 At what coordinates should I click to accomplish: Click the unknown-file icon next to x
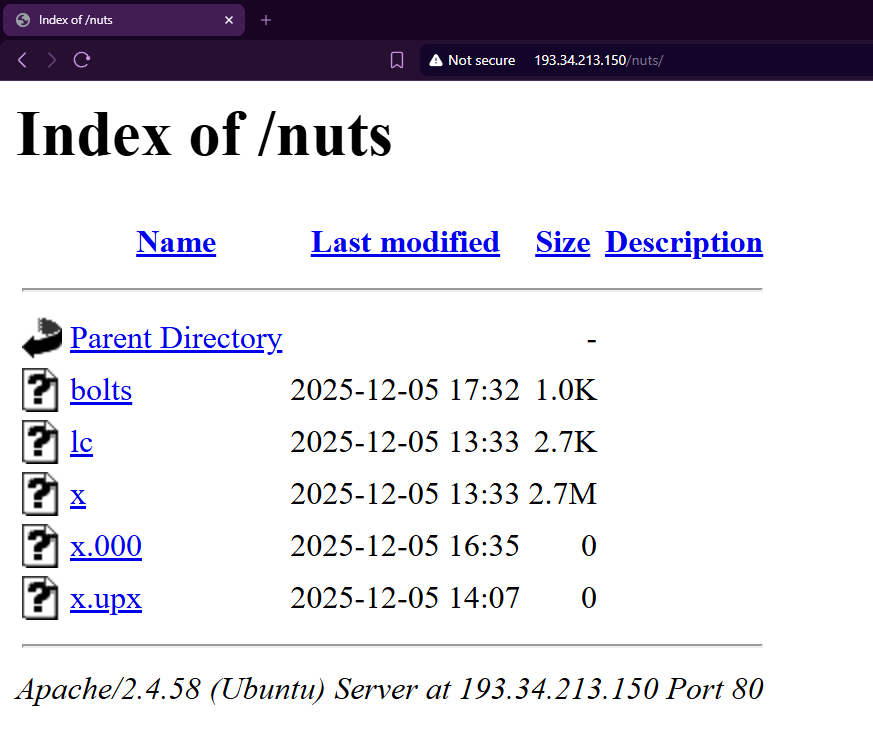click(x=40, y=494)
